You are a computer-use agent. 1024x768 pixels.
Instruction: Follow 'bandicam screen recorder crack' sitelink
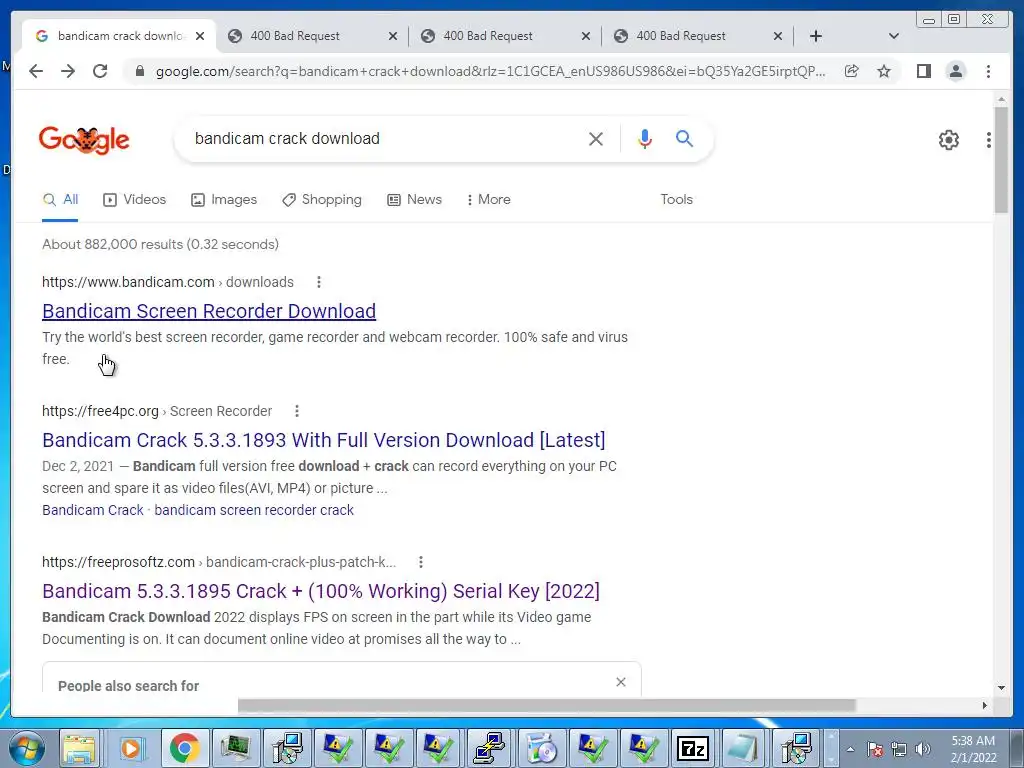[254, 510]
